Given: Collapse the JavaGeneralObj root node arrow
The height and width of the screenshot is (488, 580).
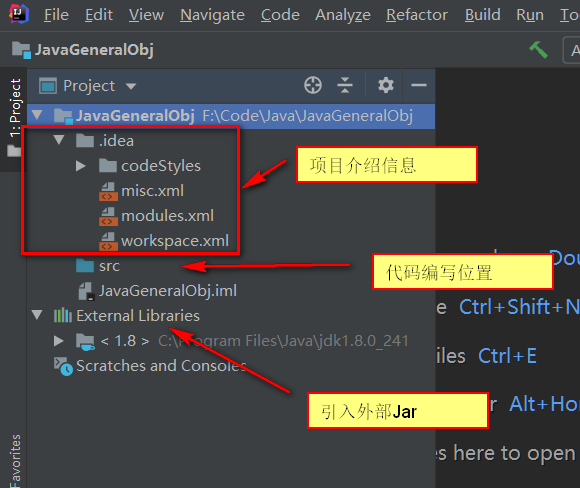Looking at the screenshot, I should pos(37,115).
